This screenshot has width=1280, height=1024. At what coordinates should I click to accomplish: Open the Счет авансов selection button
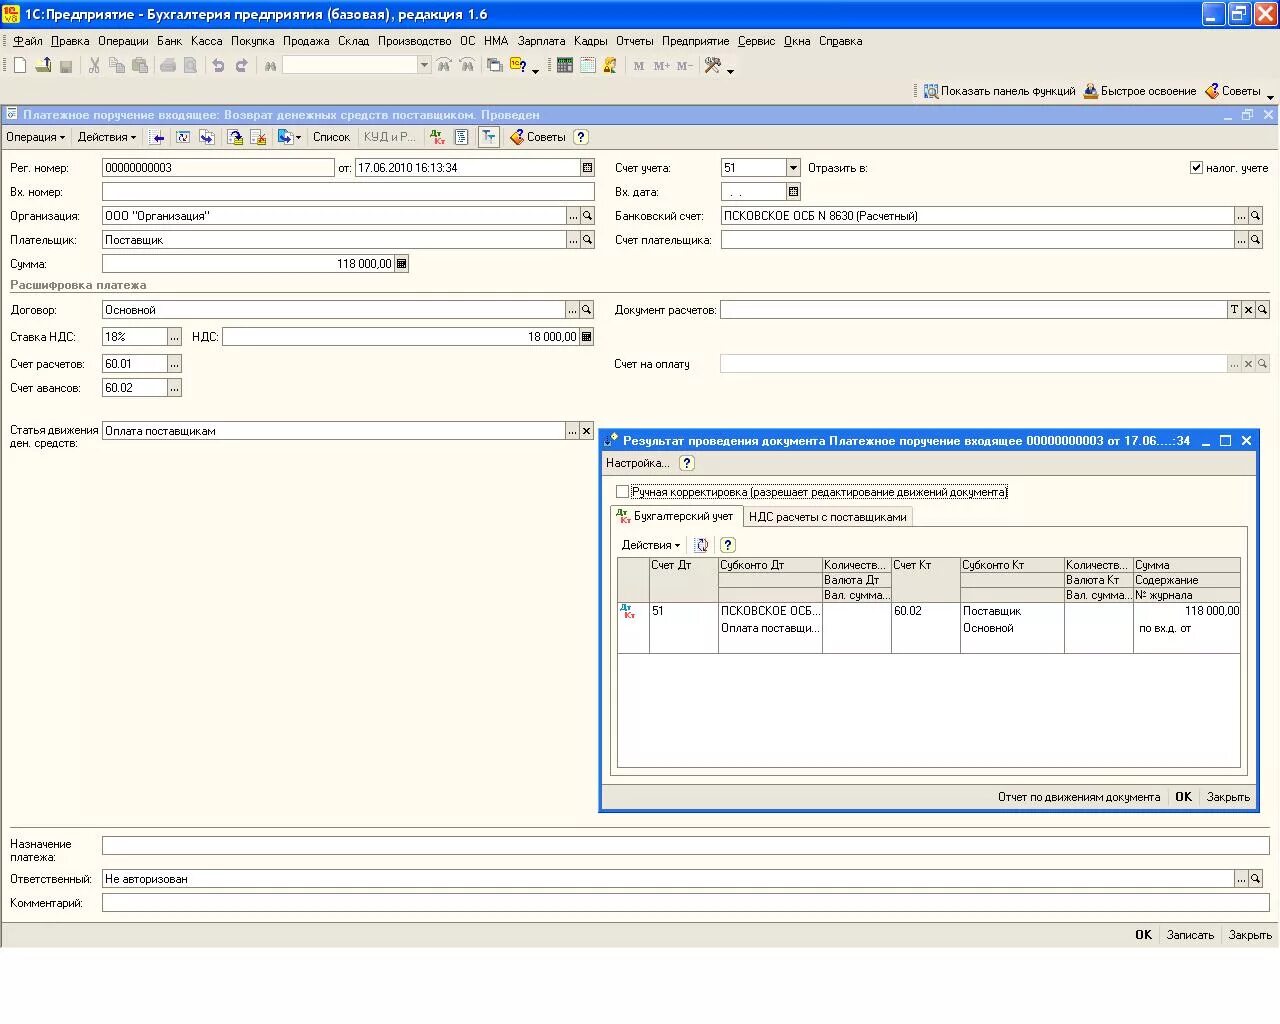click(x=175, y=388)
